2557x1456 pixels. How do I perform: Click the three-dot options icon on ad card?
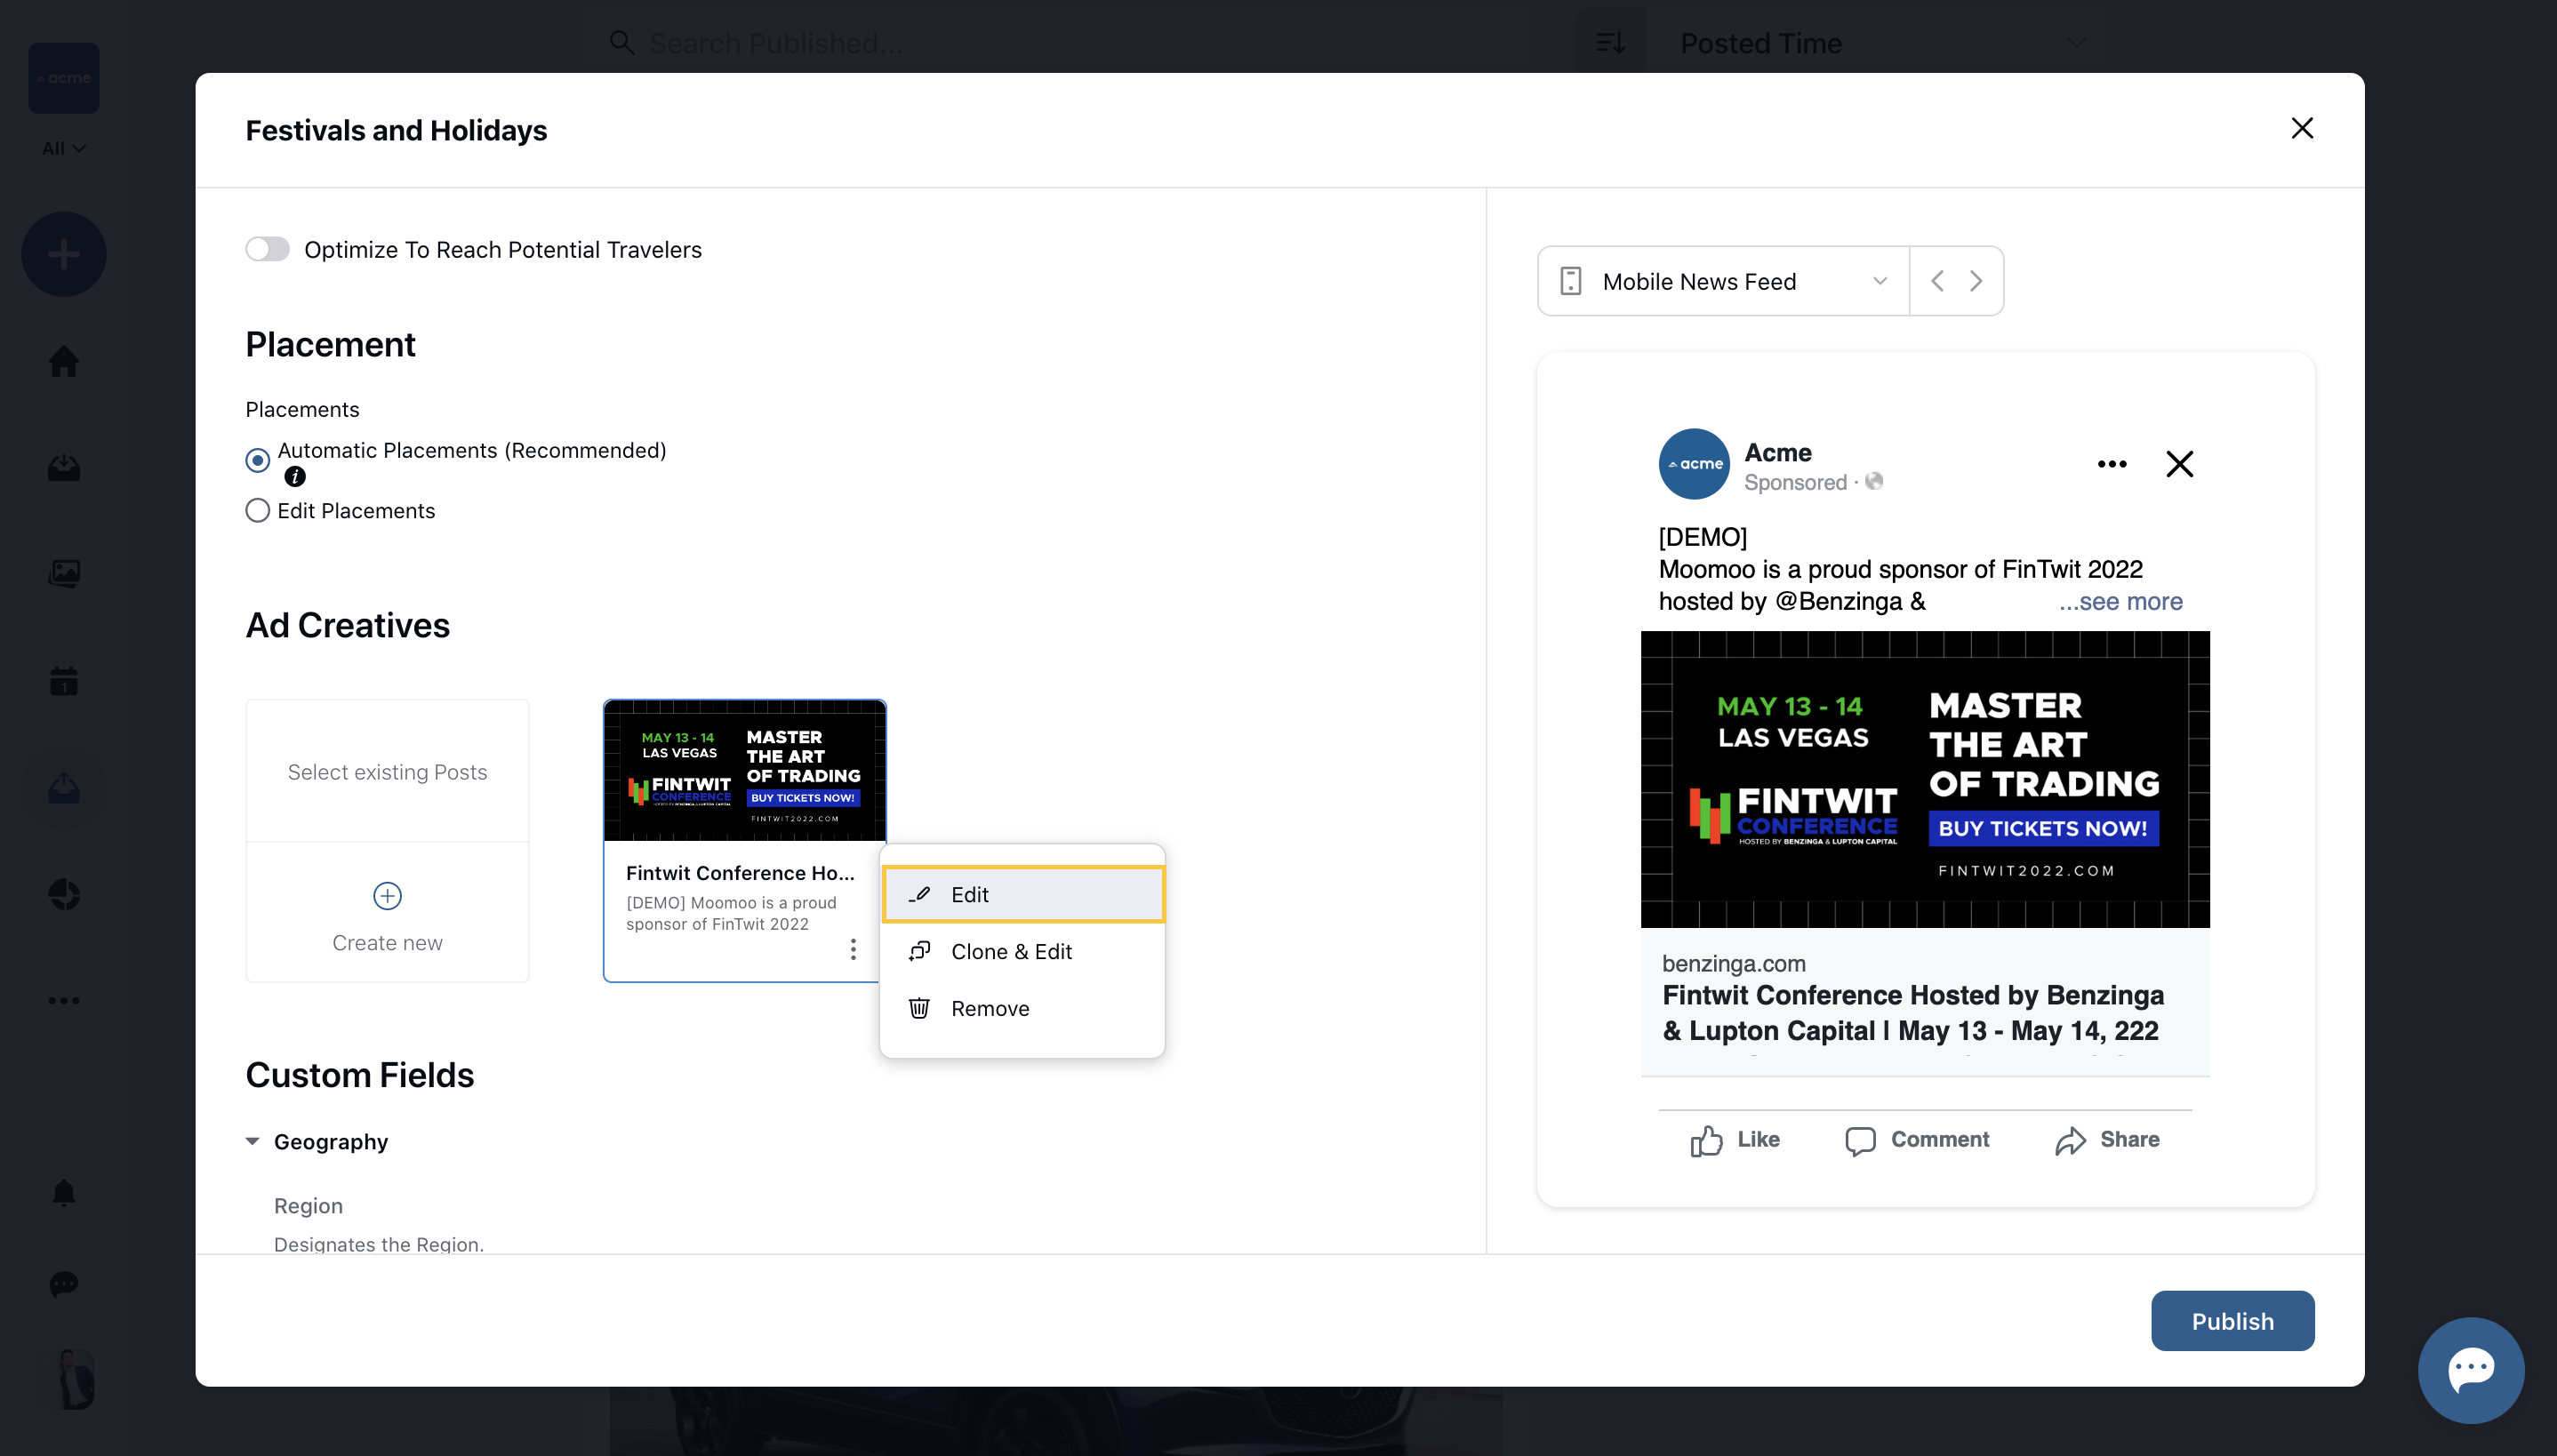tap(854, 950)
